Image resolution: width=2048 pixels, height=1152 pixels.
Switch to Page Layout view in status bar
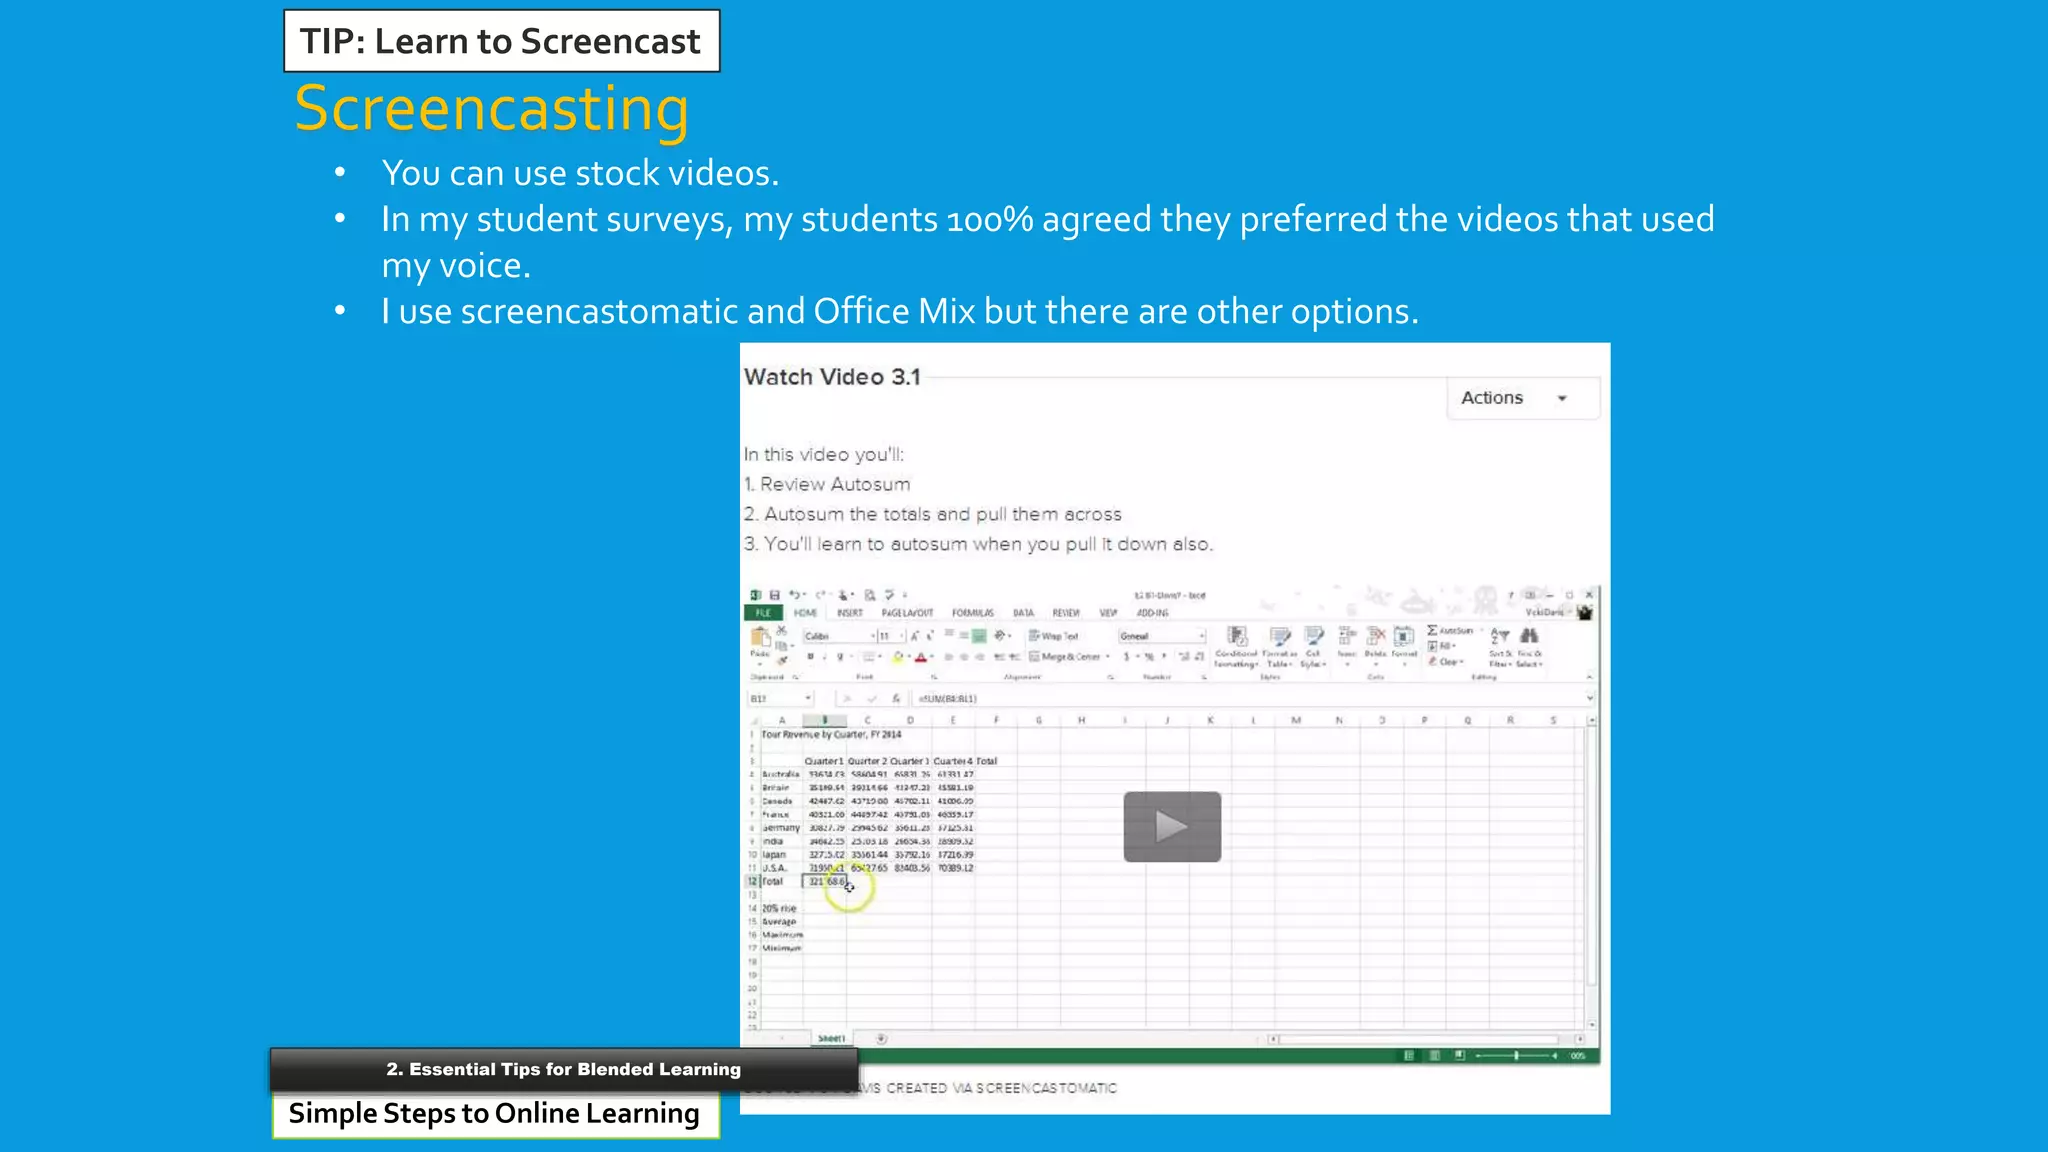(1434, 1055)
